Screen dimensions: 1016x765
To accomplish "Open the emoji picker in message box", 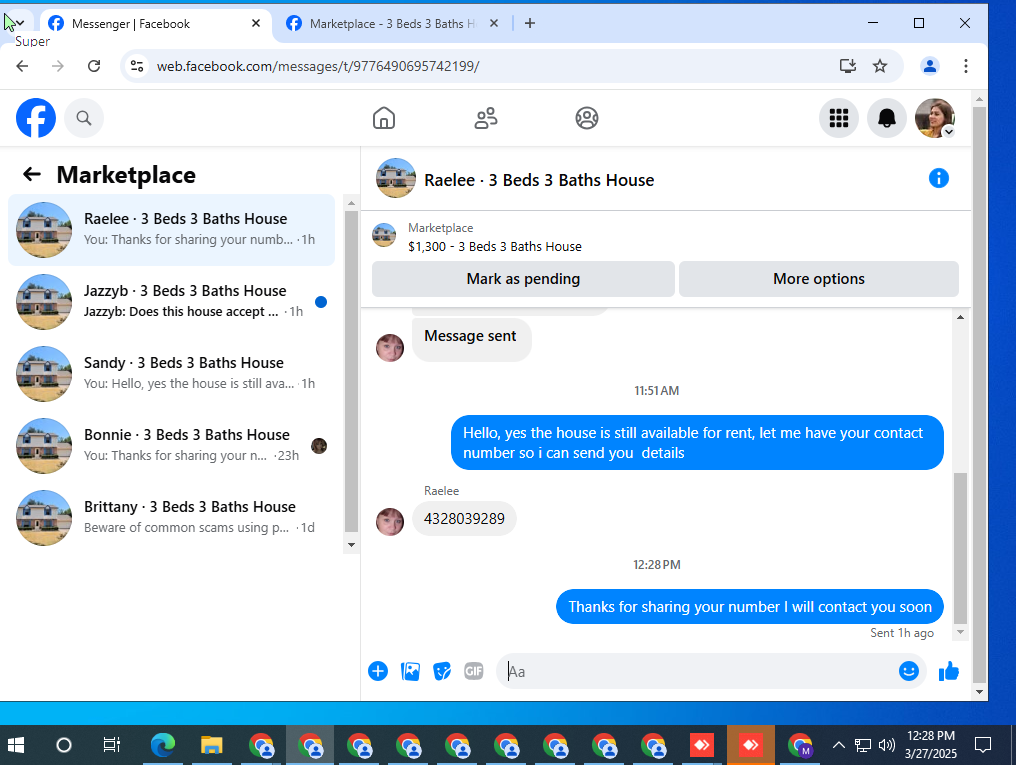I will (908, 671).
